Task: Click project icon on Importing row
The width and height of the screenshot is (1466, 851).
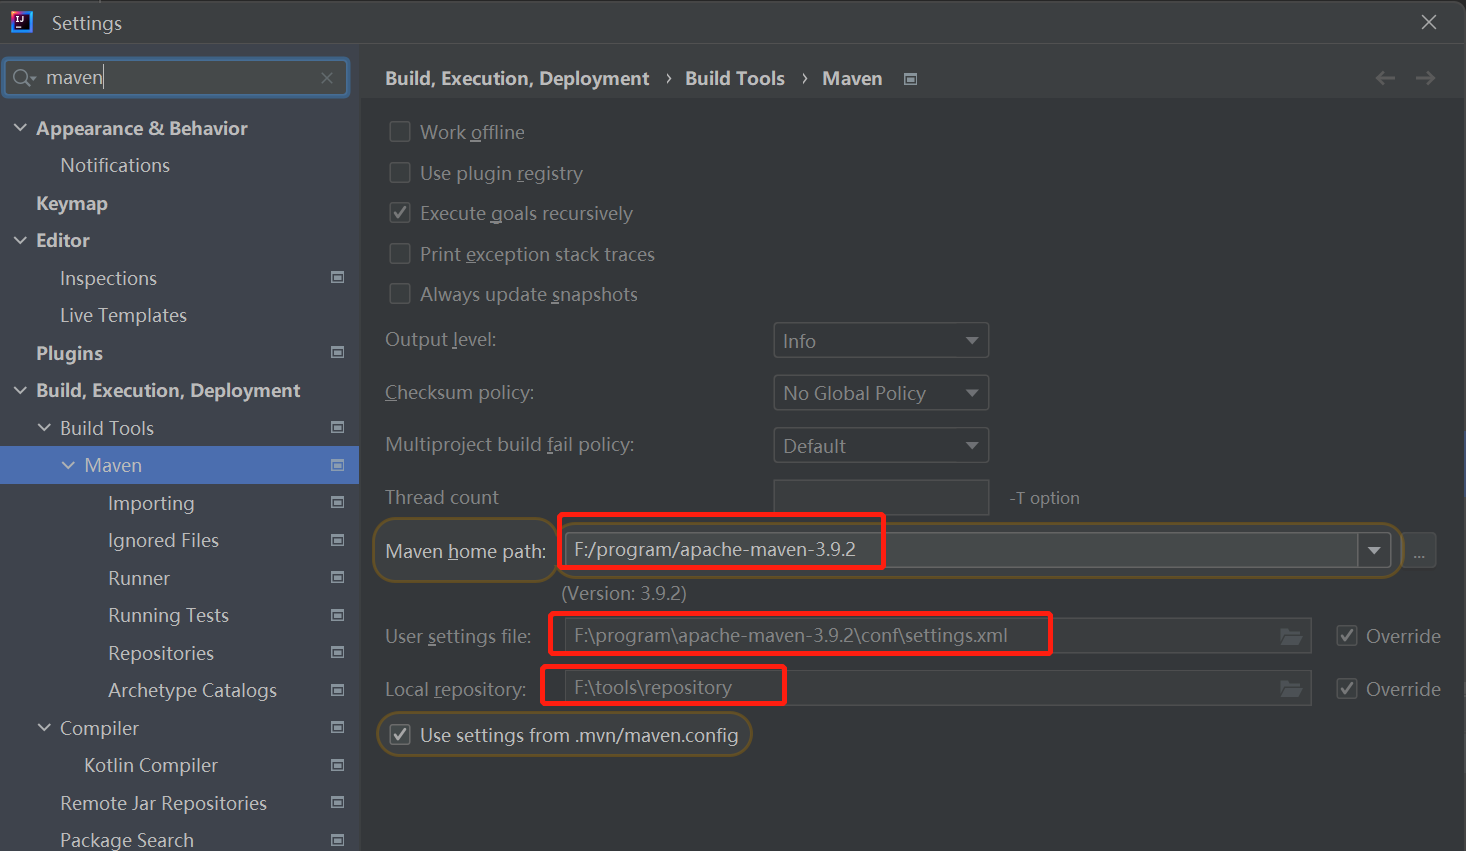Action: [338, 502]
